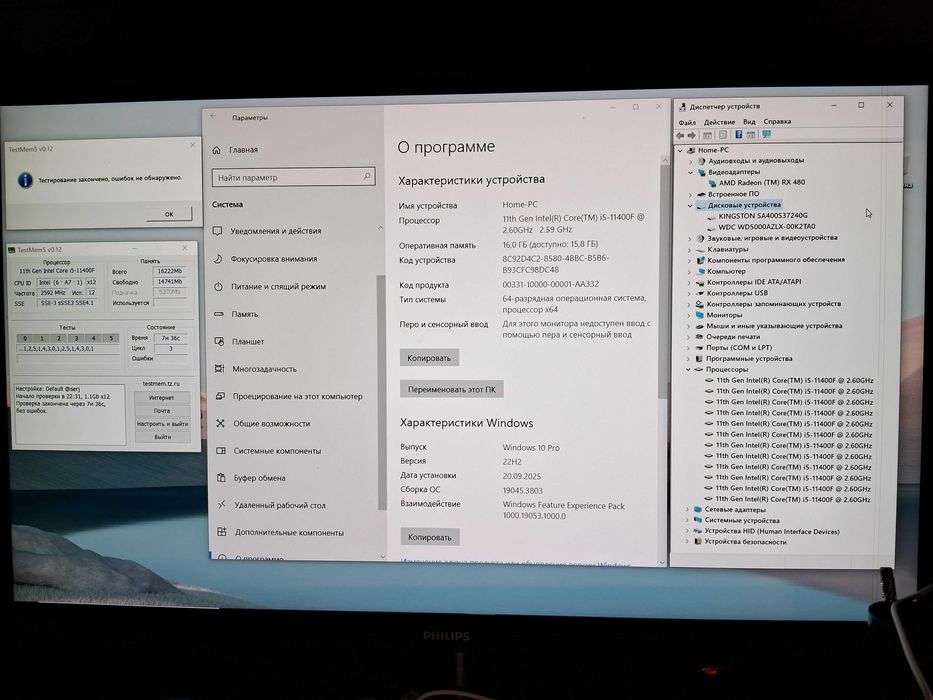Click the lower Копировать button under Windows specs
Viewport: 933px width, 700px height.
point(430,537)
